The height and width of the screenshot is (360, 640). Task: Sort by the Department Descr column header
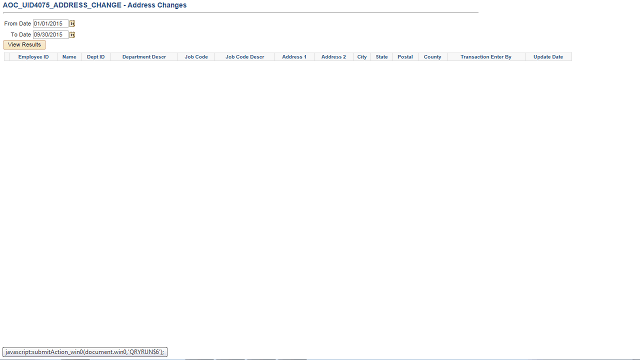[x=144, y=57]
